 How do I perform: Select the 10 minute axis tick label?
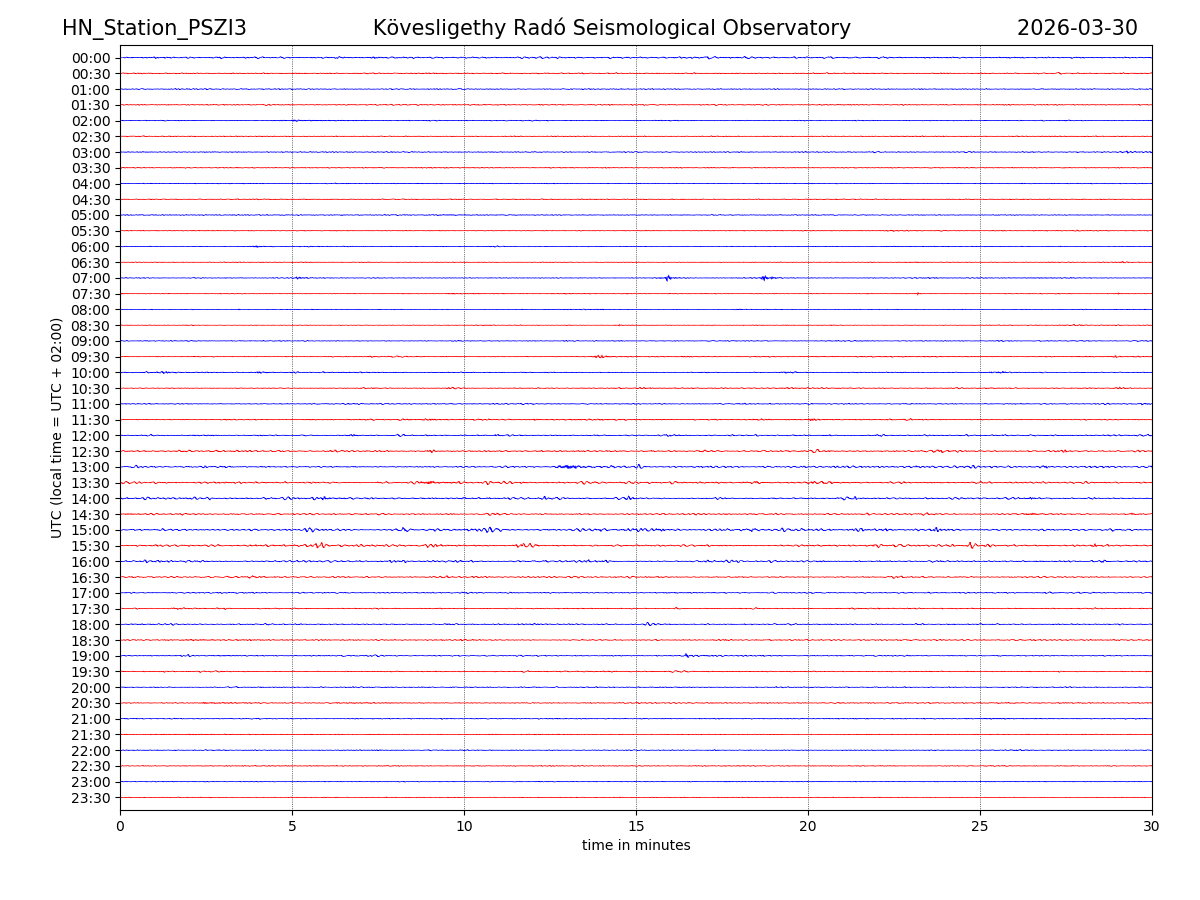click(464, 827)
